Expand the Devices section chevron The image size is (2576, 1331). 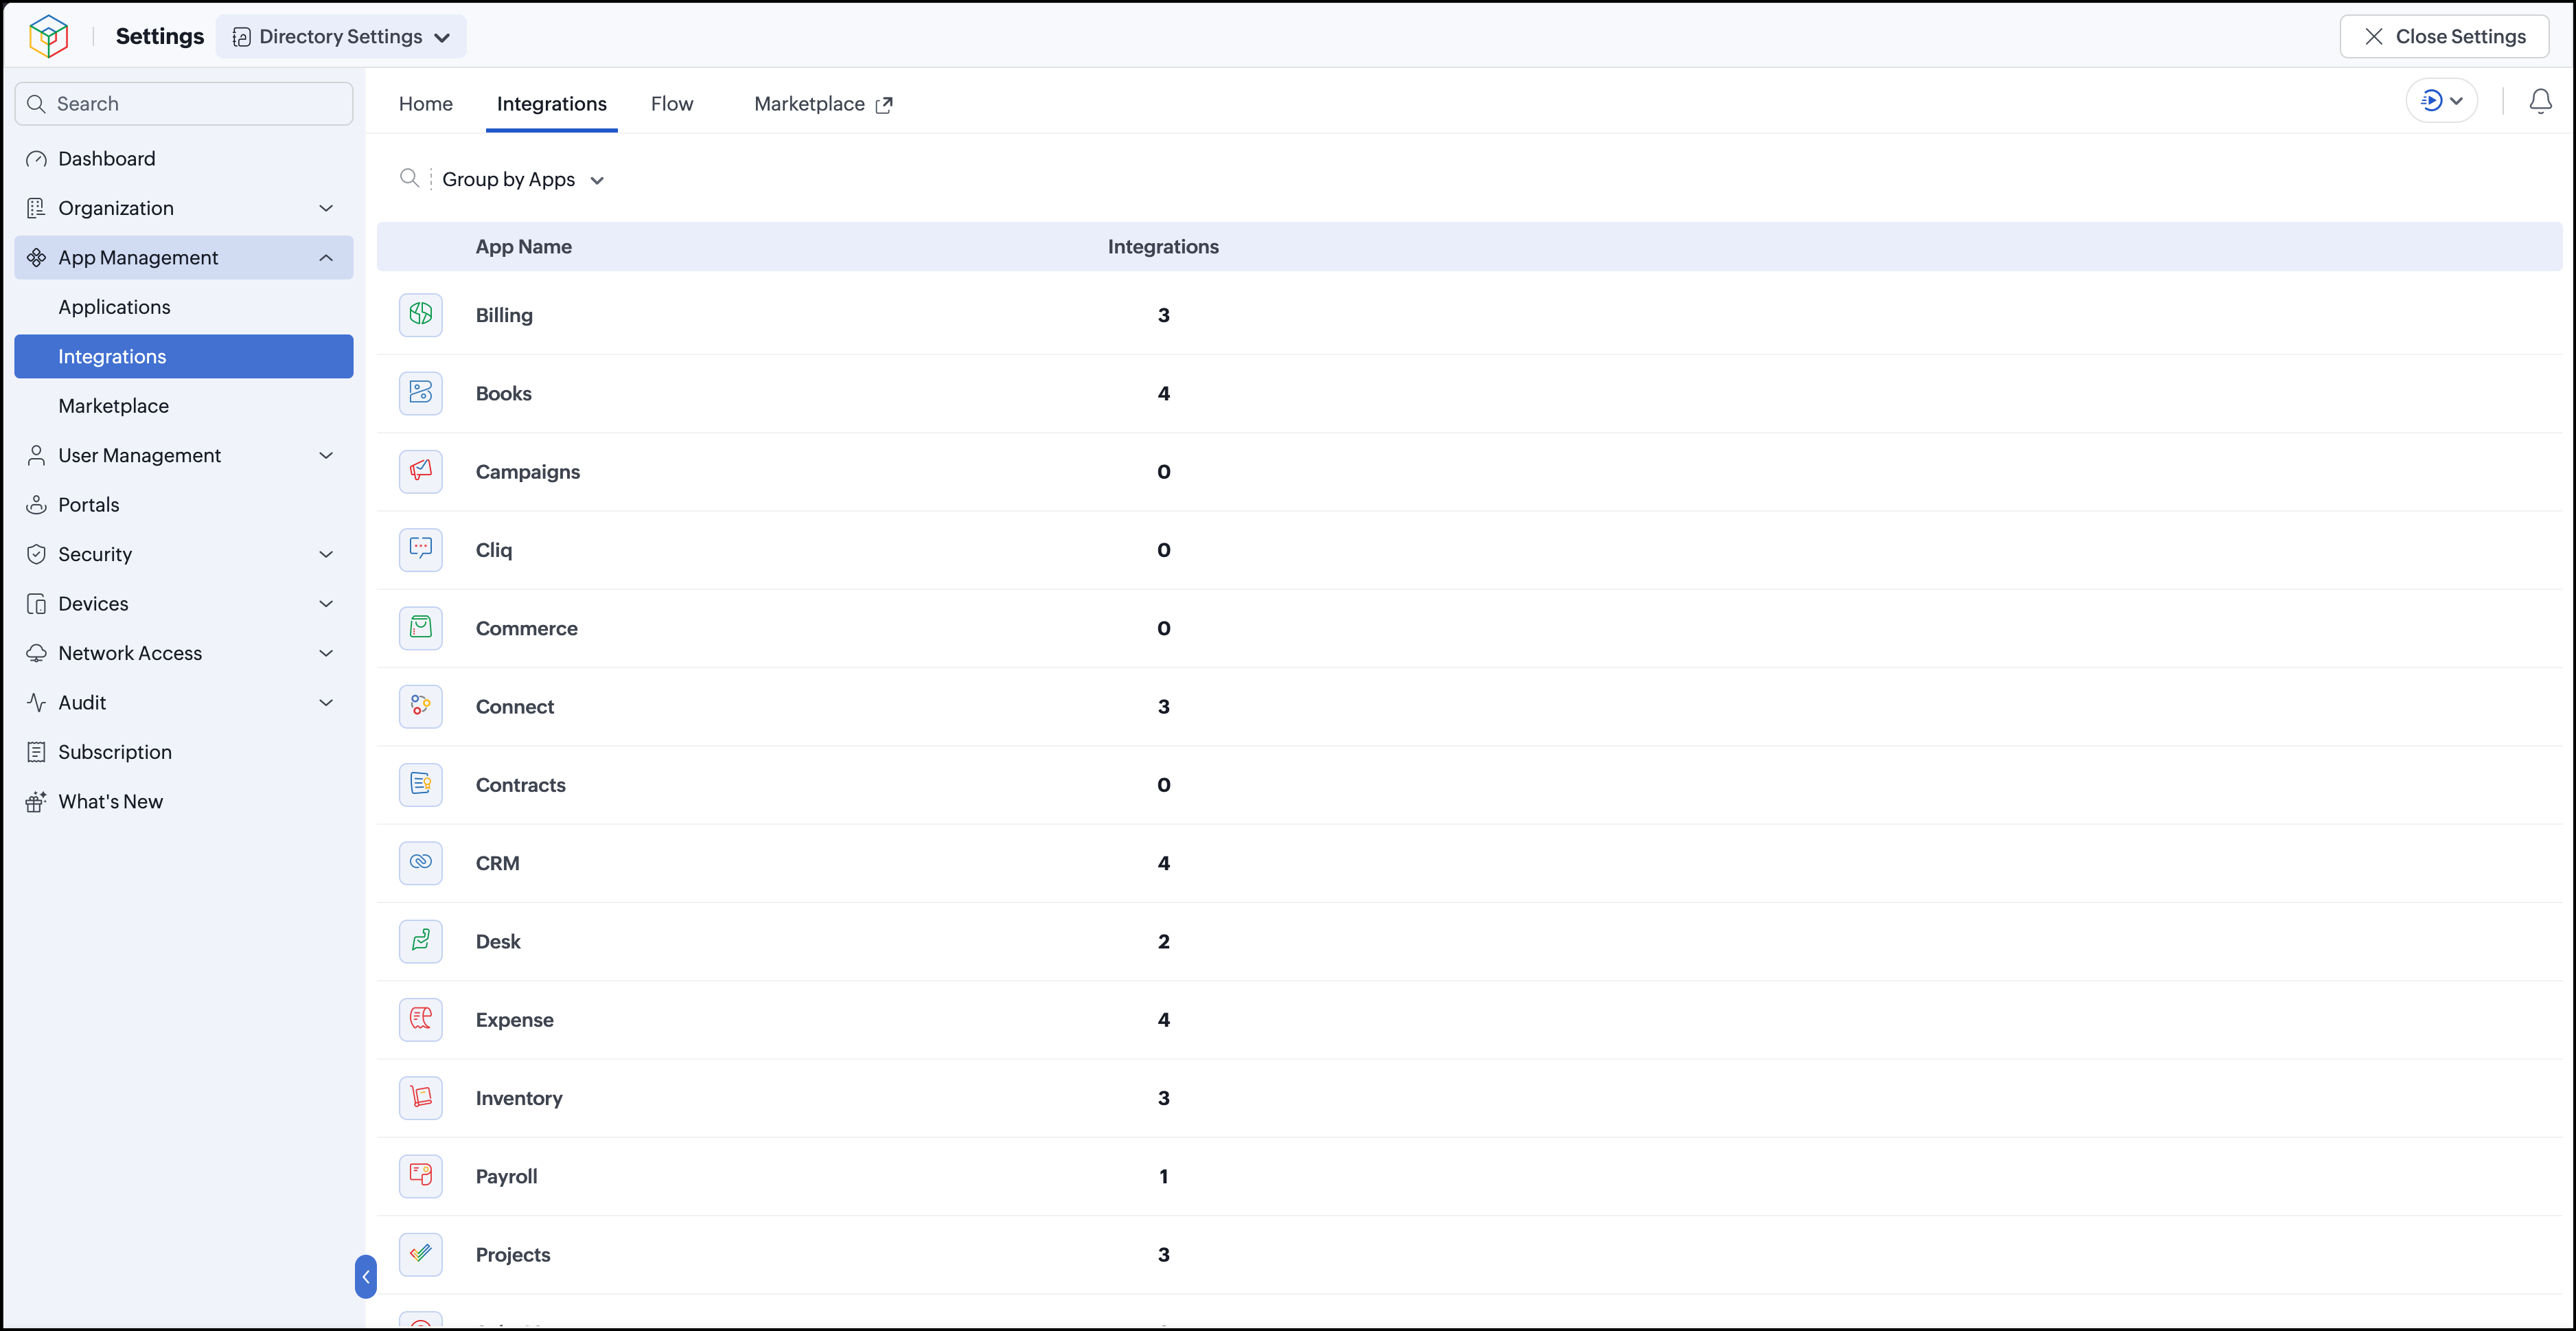pyautogui.click(x=326, y=604)
